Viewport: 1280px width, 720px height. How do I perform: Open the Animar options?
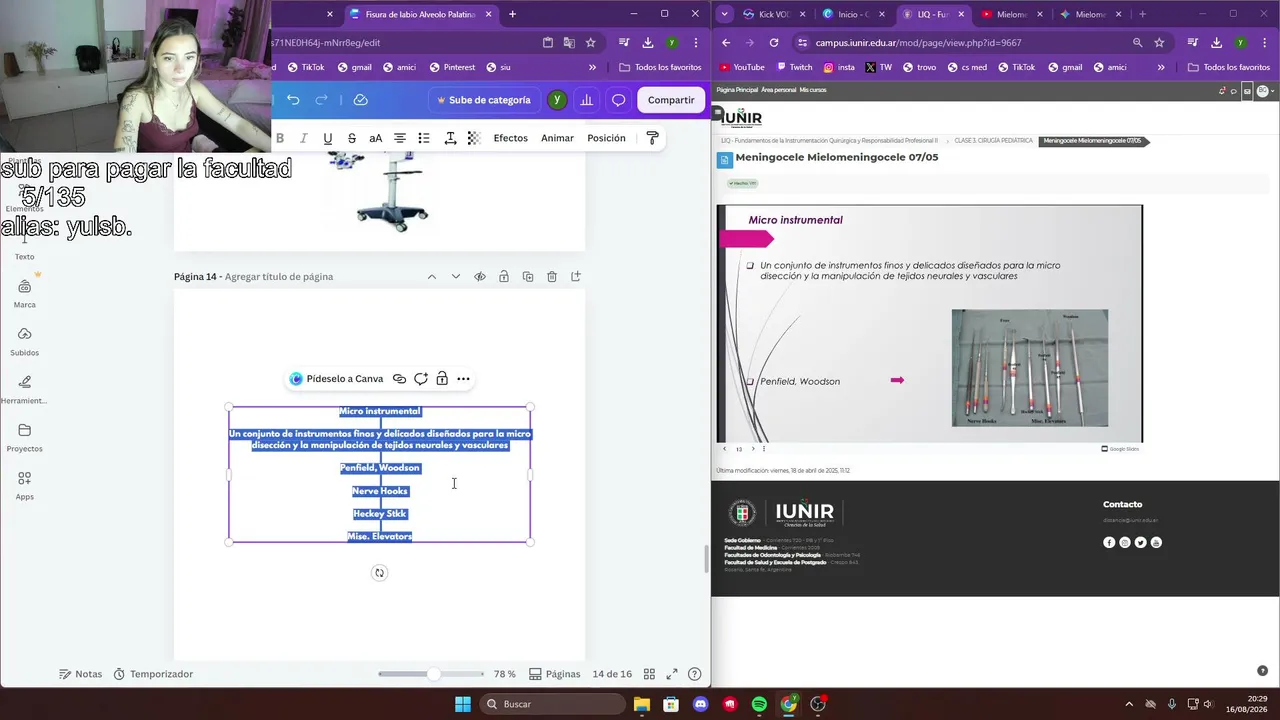pos(557,138)
